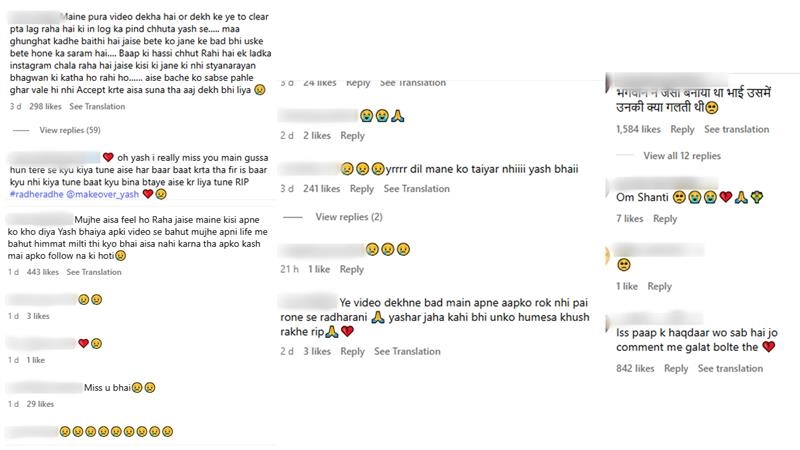Reply to the 842 likes comment
This screenshot has width=800, height=450.
(676, 368)
